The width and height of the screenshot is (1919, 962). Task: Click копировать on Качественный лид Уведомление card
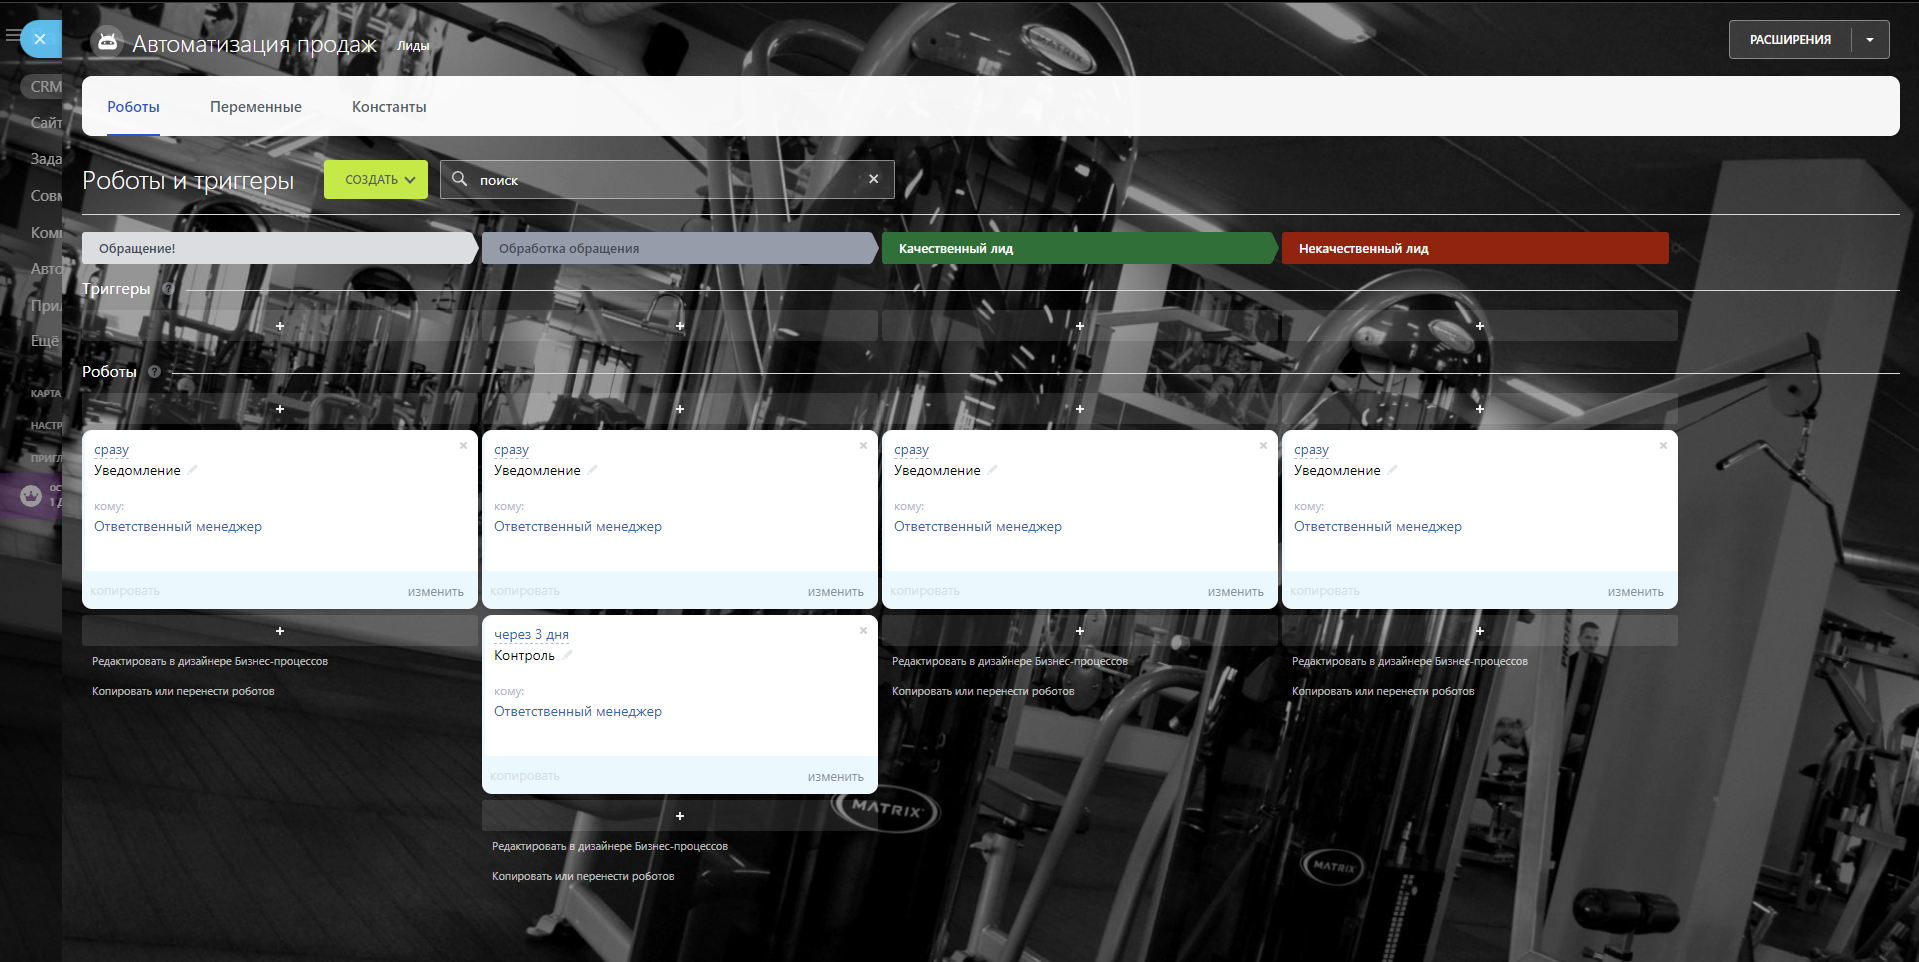point(925,591)
